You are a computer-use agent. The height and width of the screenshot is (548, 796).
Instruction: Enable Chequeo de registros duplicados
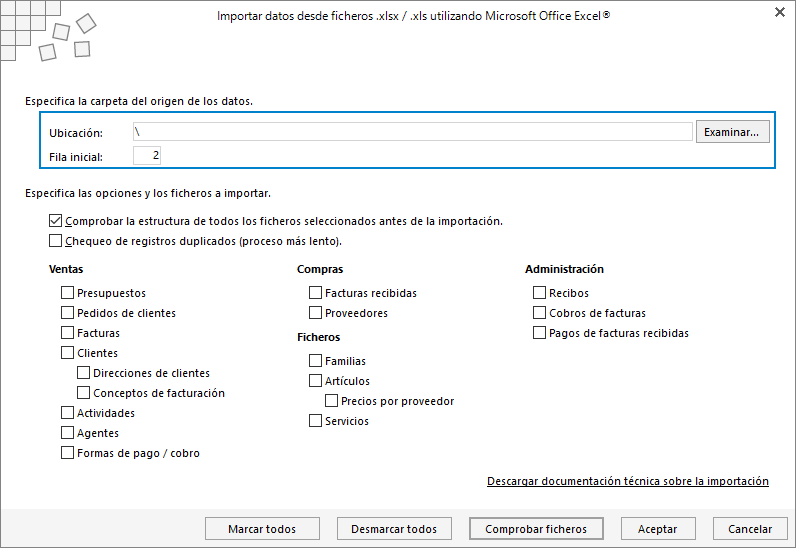click(55, 241)
